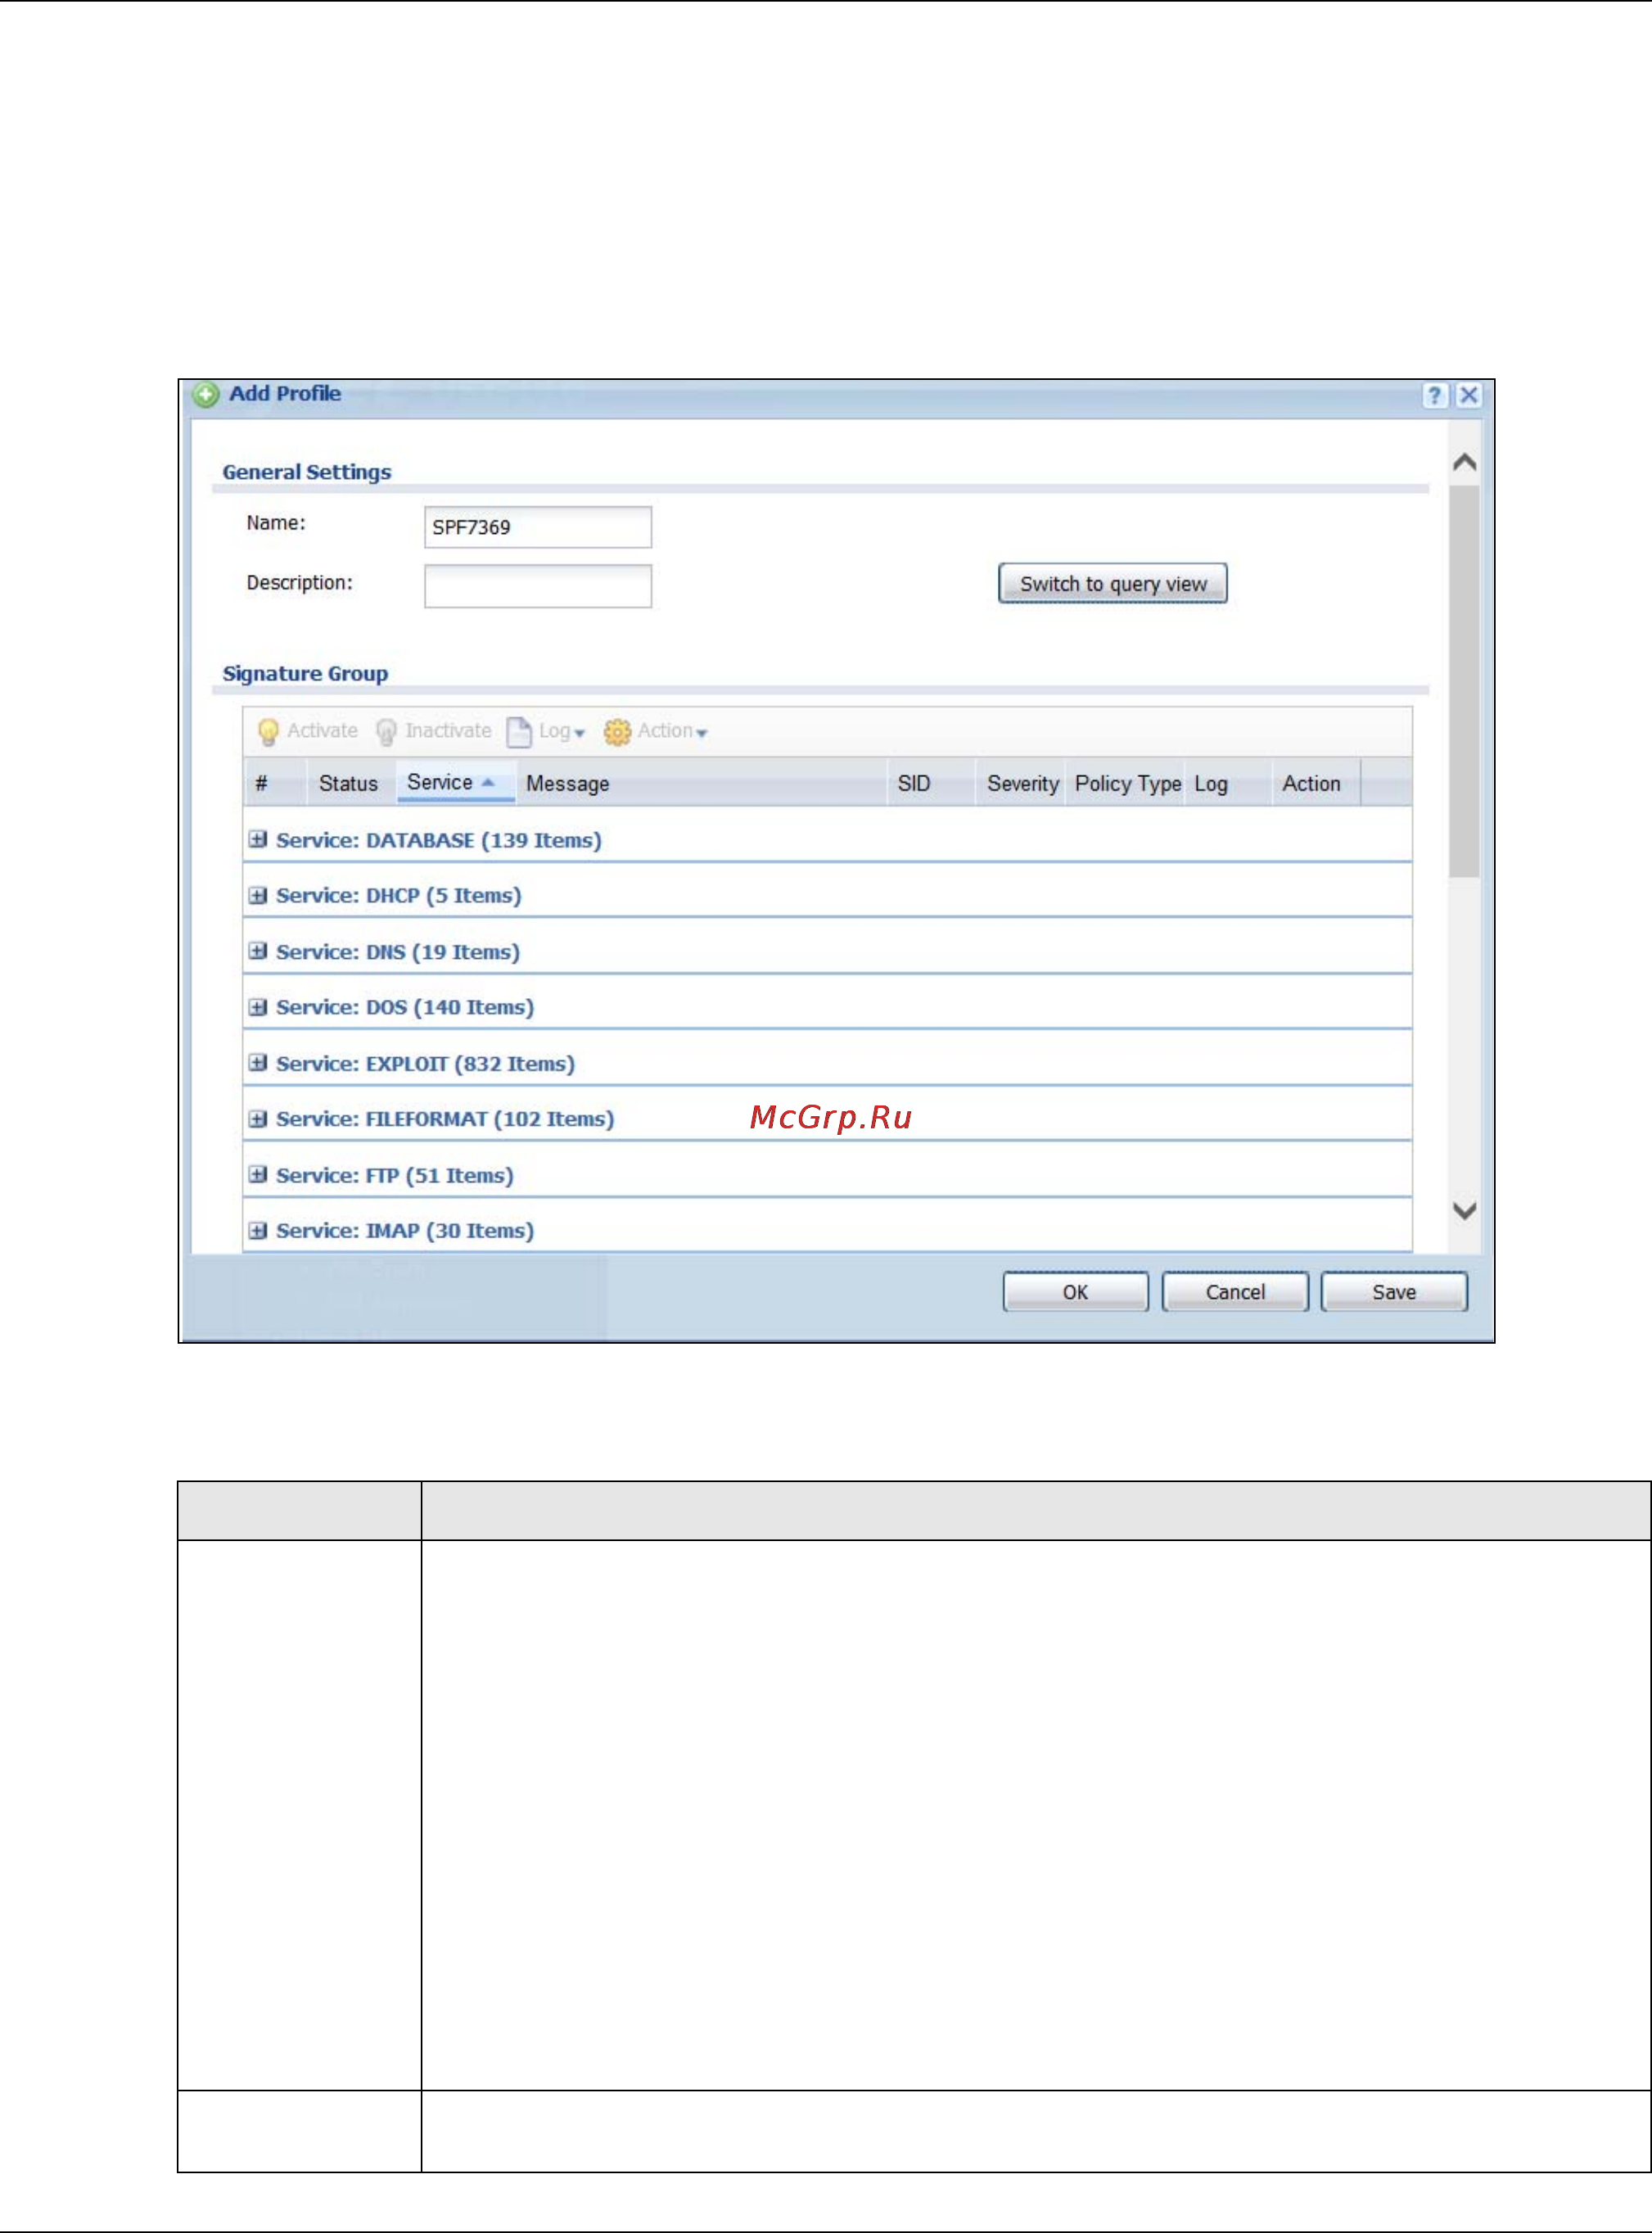Click the SID column header
The image size is (1652, 2233).
click(931, 783)
